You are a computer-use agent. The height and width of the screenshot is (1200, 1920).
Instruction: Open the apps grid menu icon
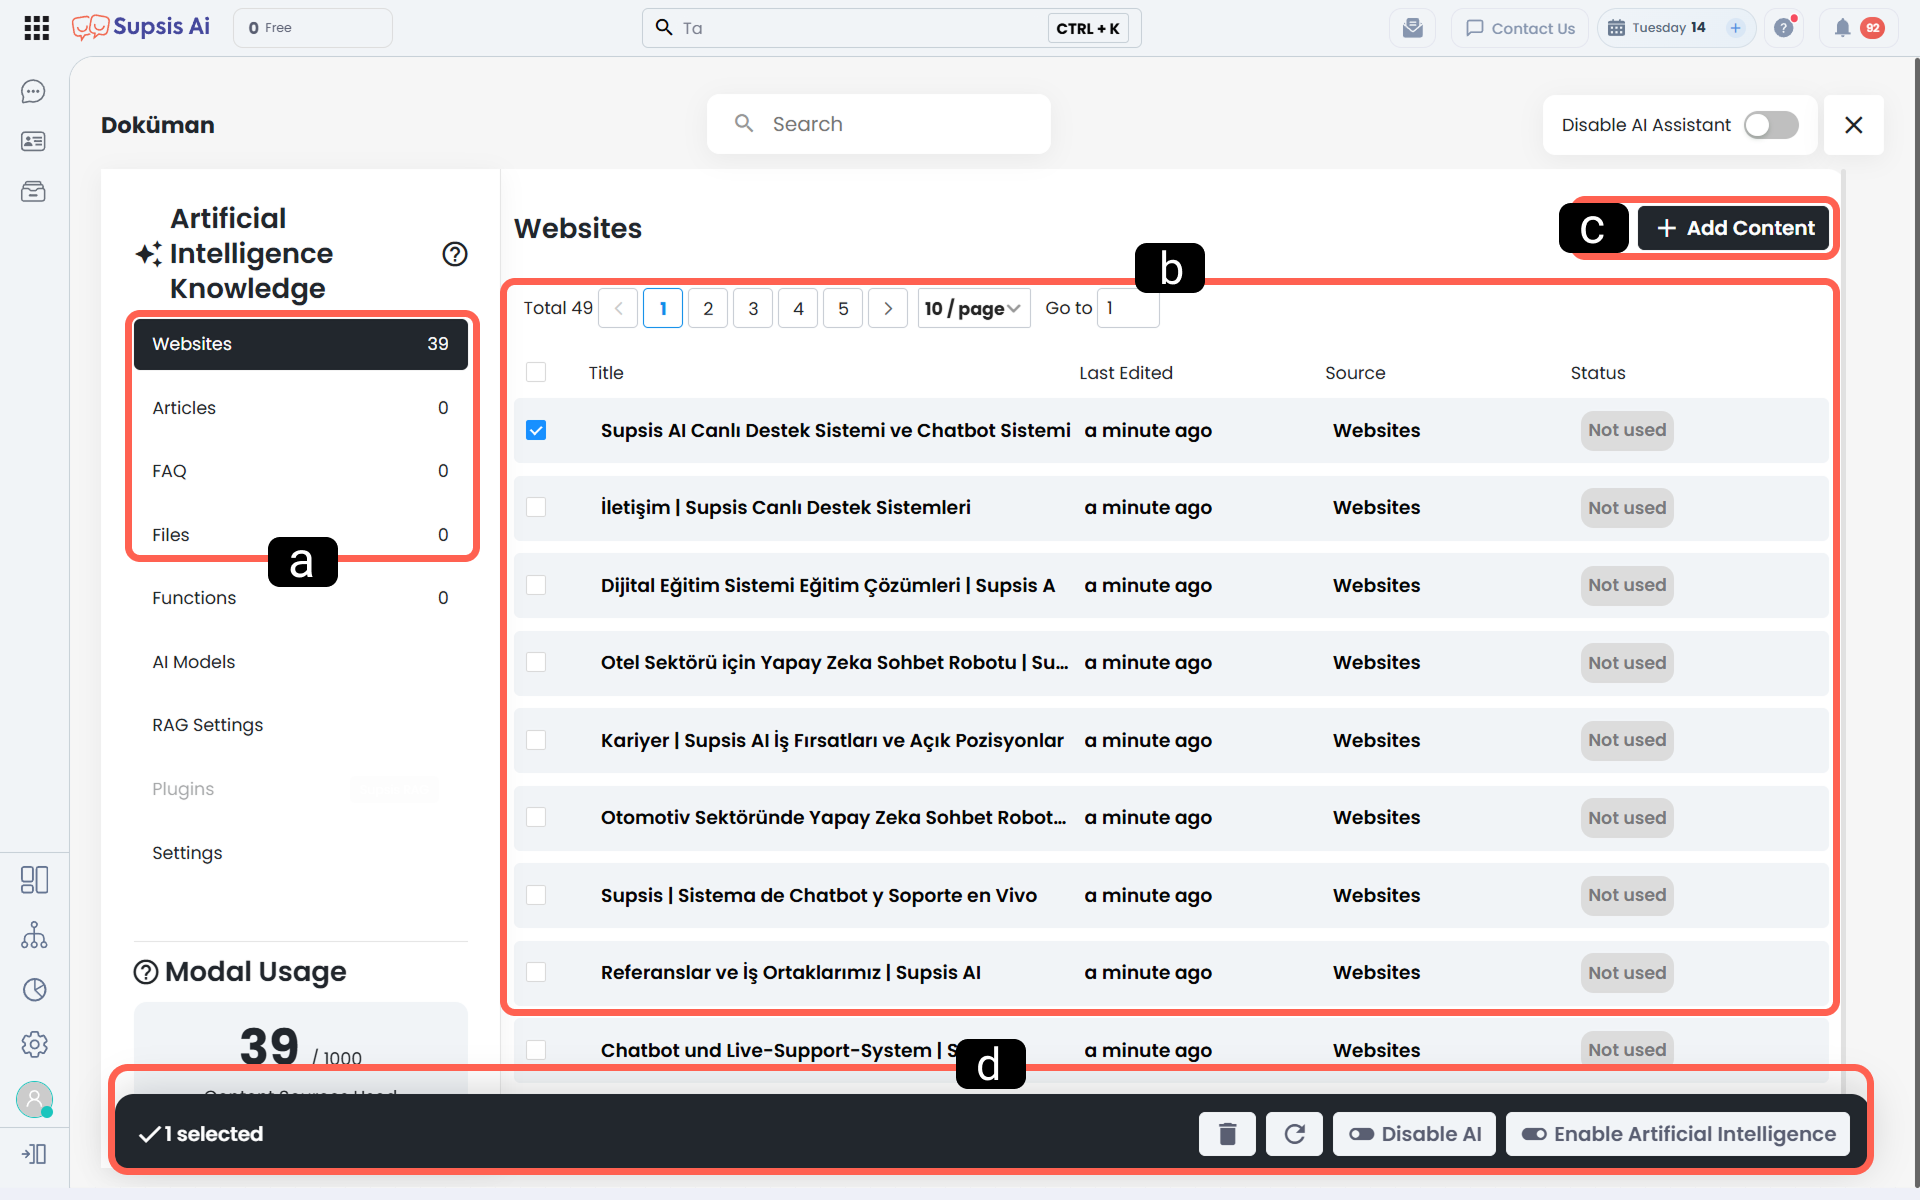click(37, 28)
